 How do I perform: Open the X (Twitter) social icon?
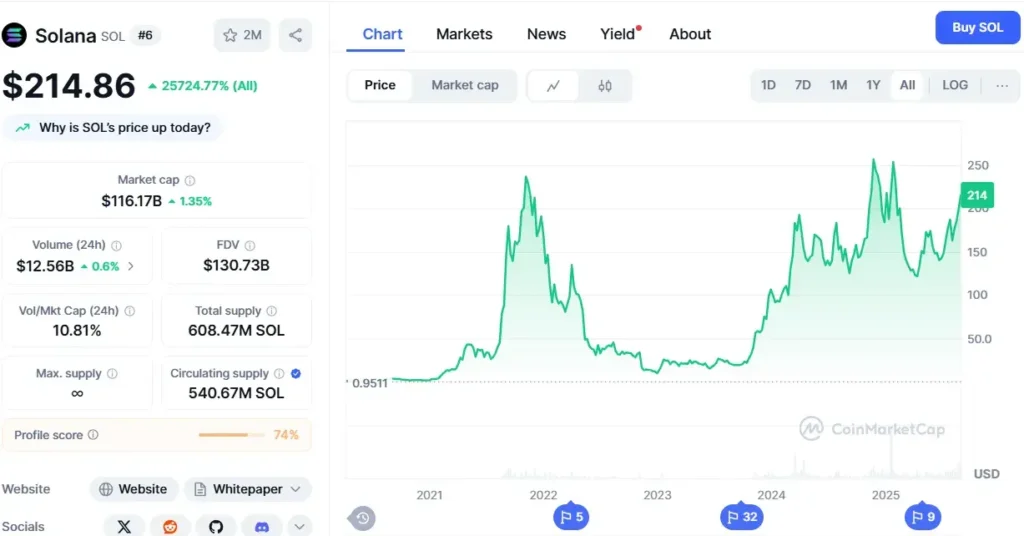pyautogui.click(x=124, y=526)
